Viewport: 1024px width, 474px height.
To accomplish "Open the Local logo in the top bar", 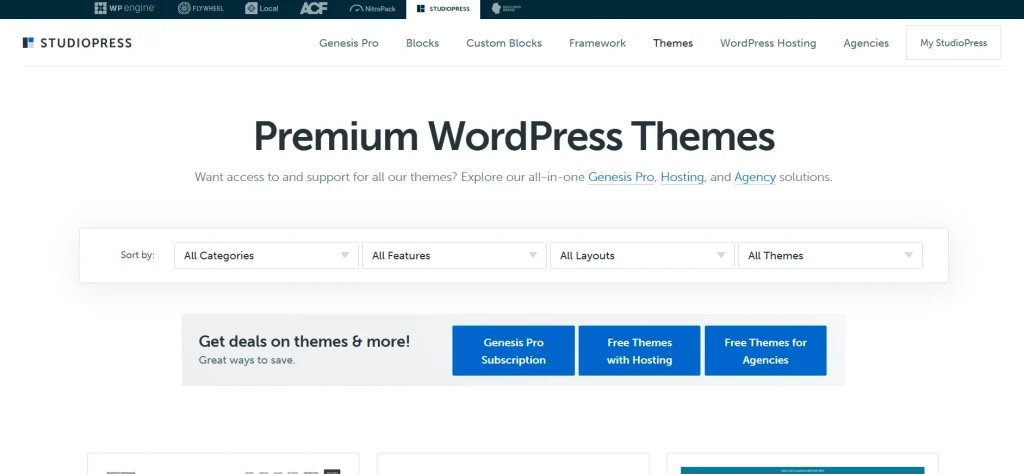I will (x=261, y=8).
